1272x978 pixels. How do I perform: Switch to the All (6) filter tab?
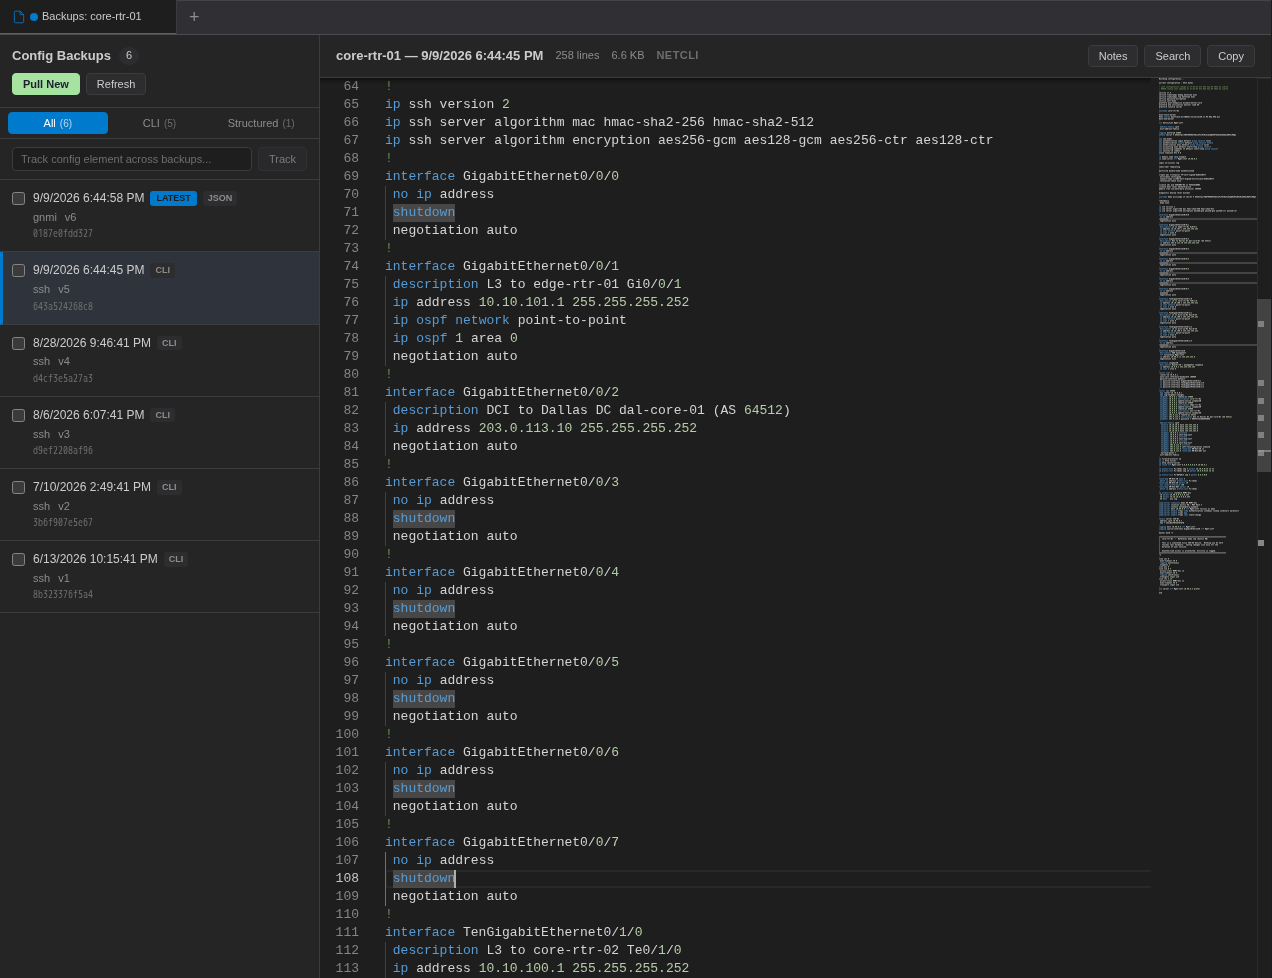(x=58, y=123)
